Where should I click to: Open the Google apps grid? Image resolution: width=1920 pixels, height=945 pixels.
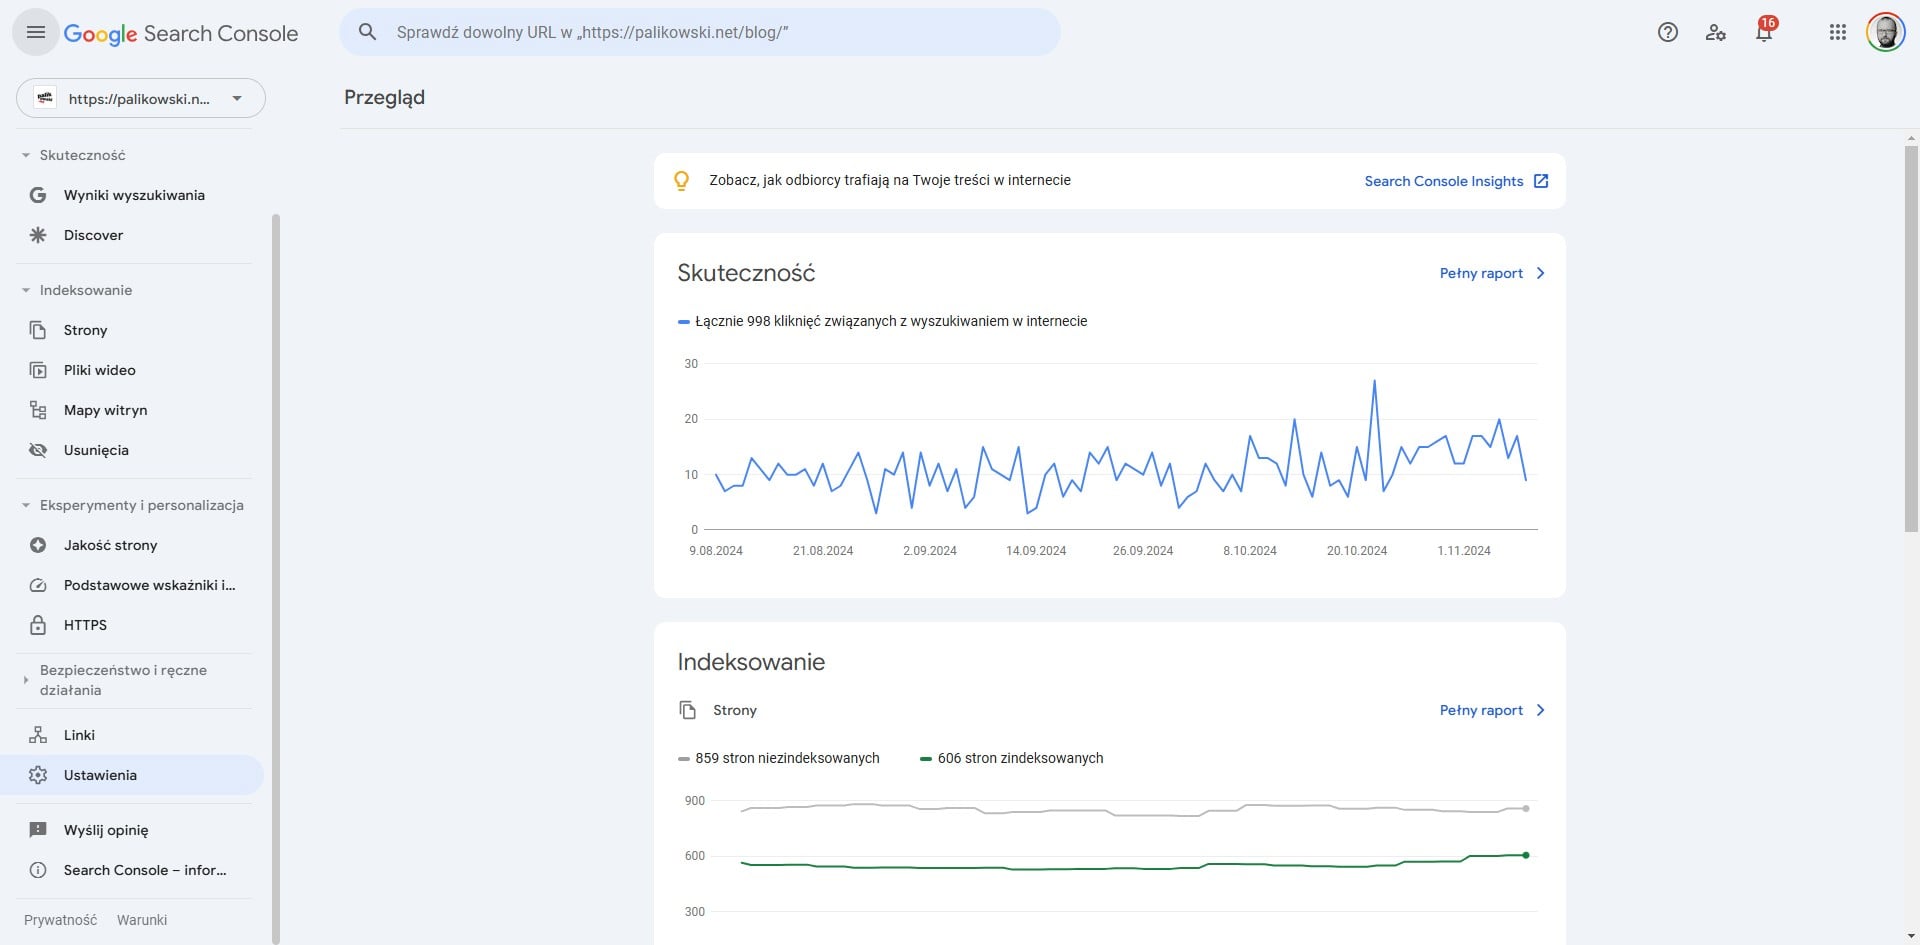point(1837,33)
